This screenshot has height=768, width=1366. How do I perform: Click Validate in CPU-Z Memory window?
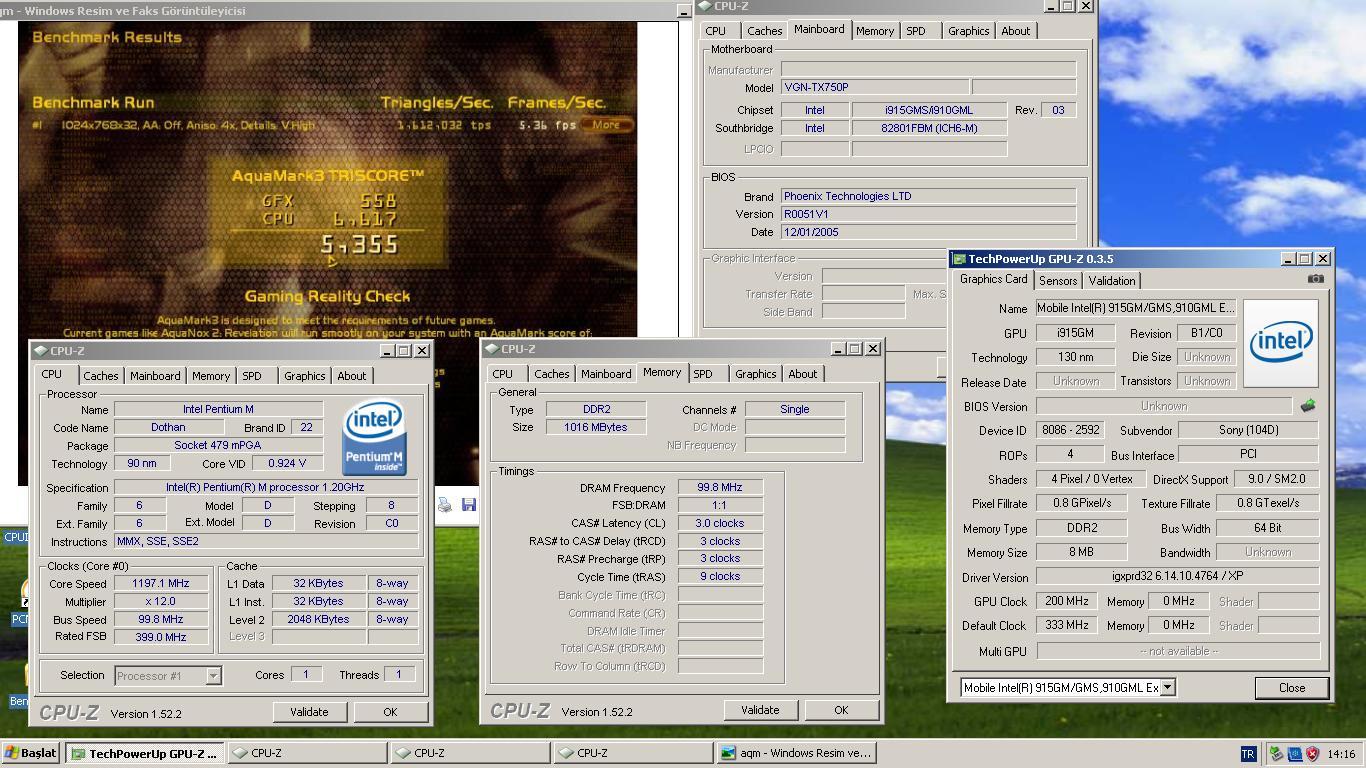pyautogui.click(x=760, y=710)
